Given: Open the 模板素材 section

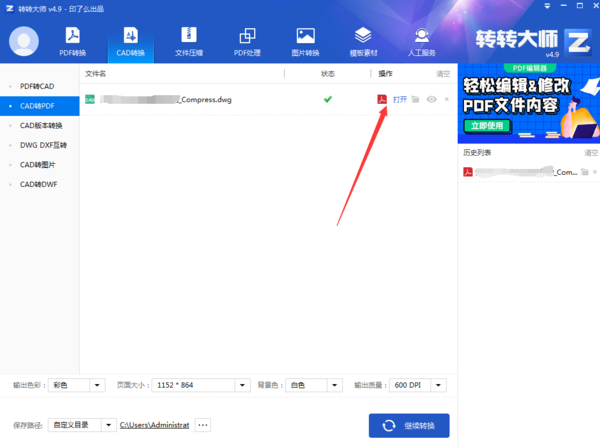Looking at the screenshot, I should point(362,41).
